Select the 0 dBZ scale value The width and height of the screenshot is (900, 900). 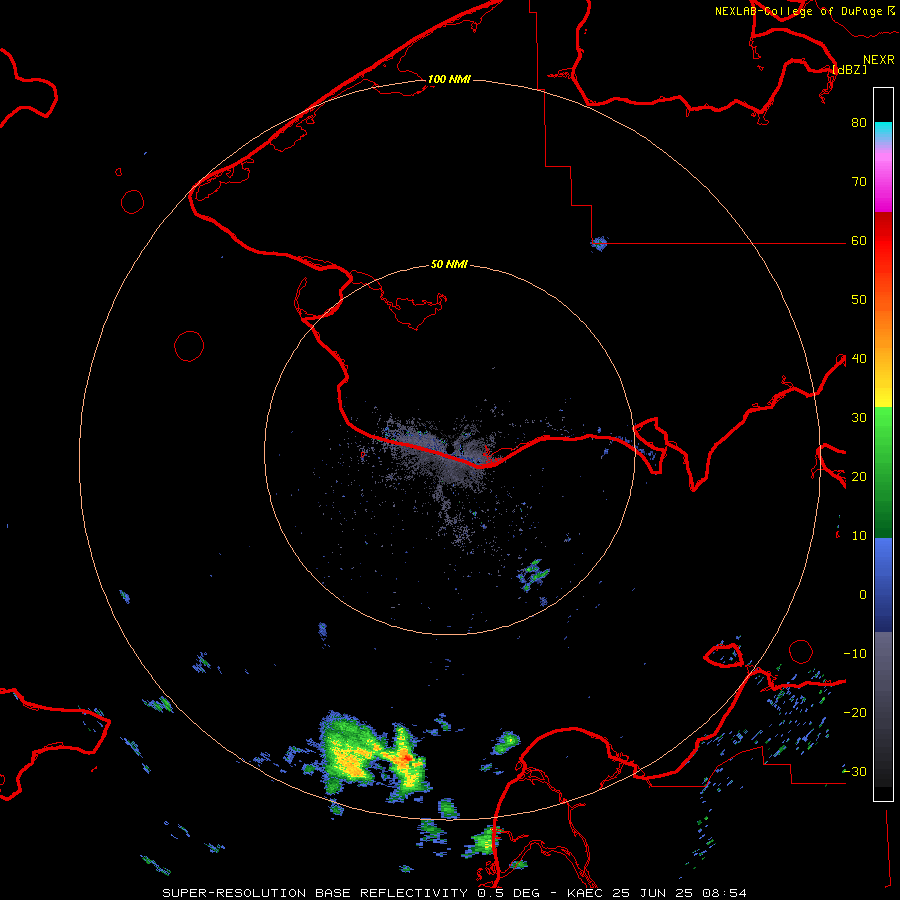863,595
